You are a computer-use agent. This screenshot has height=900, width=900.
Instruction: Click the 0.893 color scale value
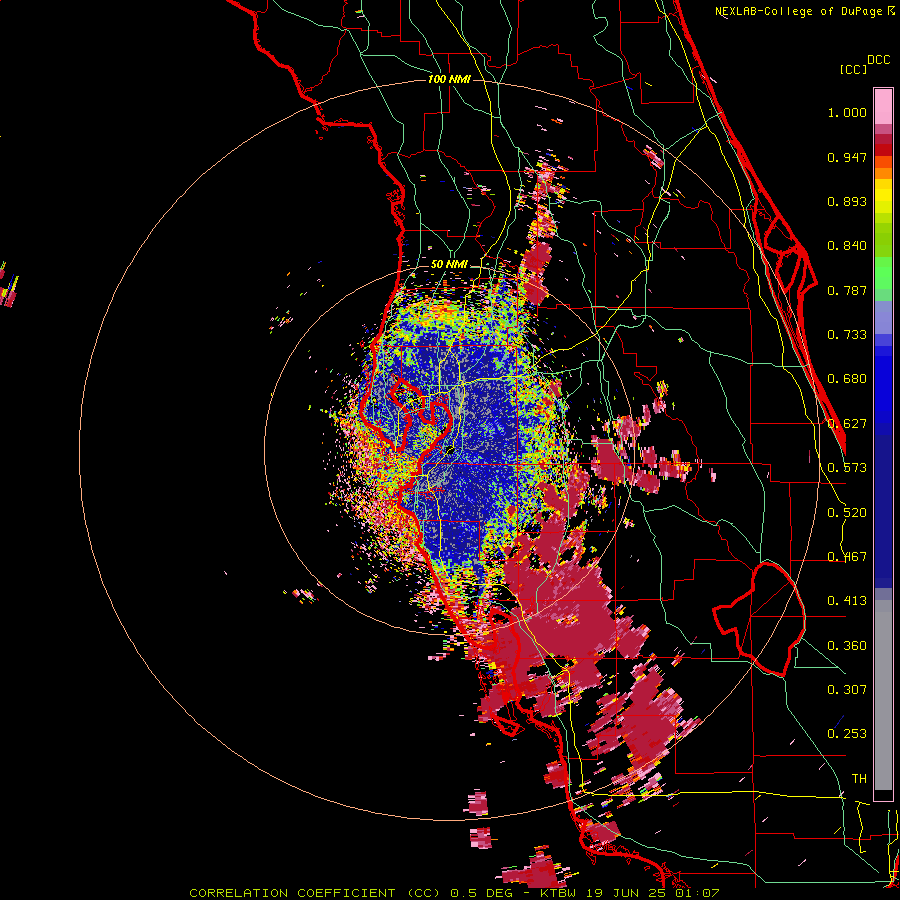point(847,201)
